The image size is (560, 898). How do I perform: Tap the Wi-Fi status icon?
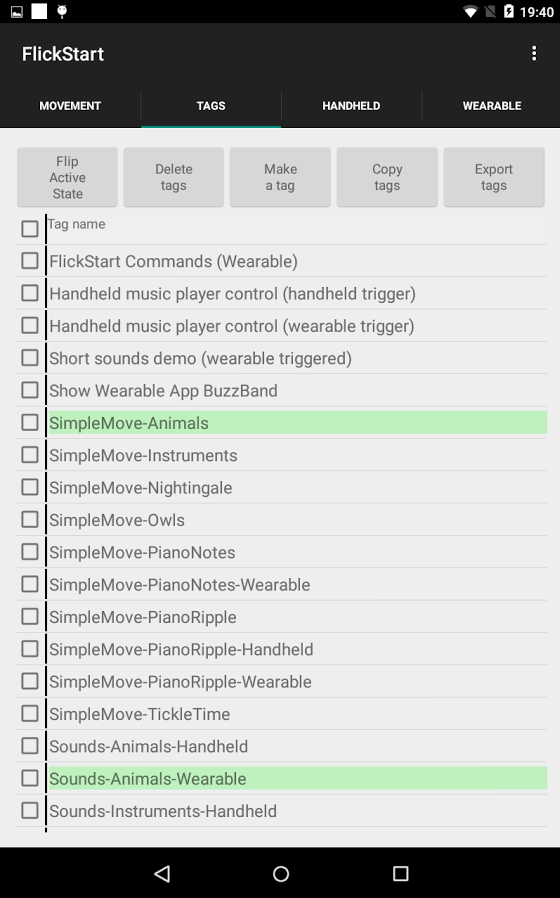[x=470, y=11]
